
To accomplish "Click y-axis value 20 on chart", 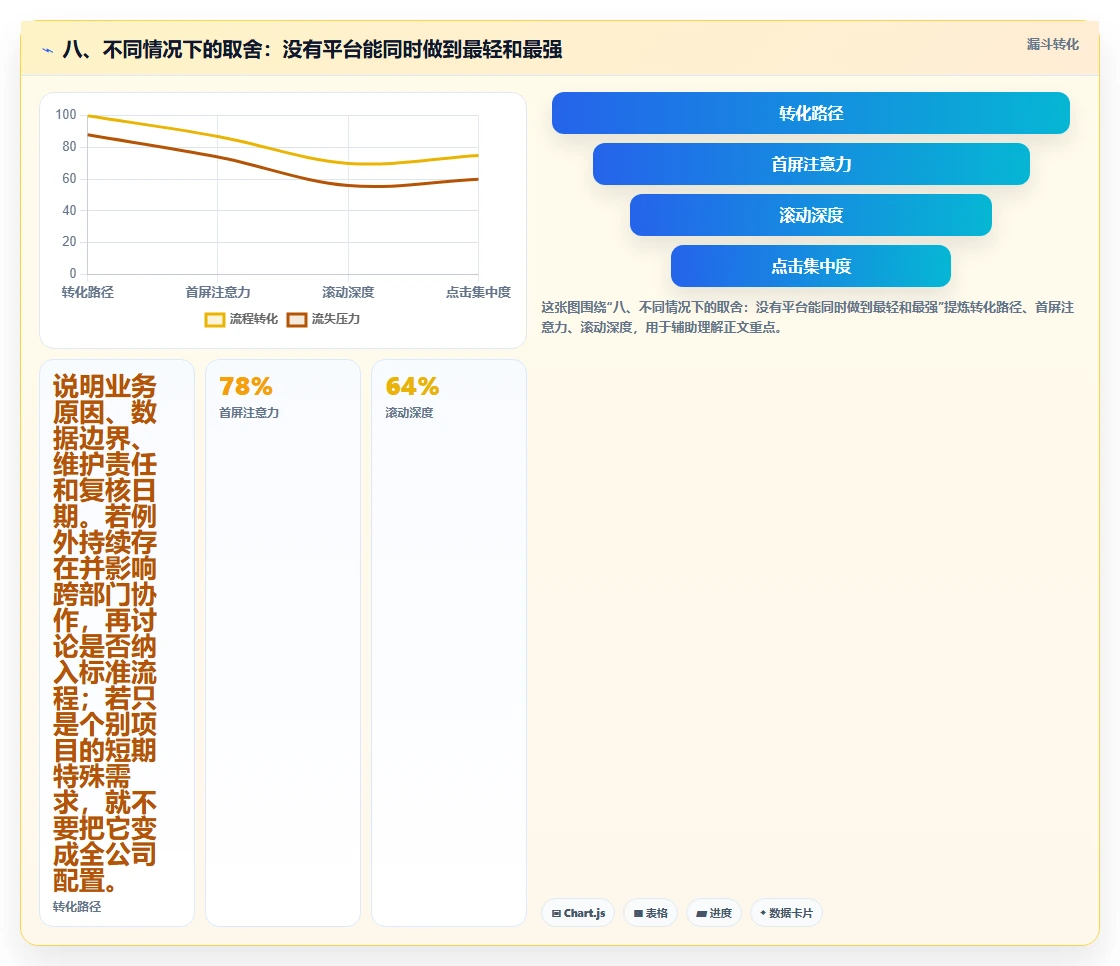I will 69,242.
